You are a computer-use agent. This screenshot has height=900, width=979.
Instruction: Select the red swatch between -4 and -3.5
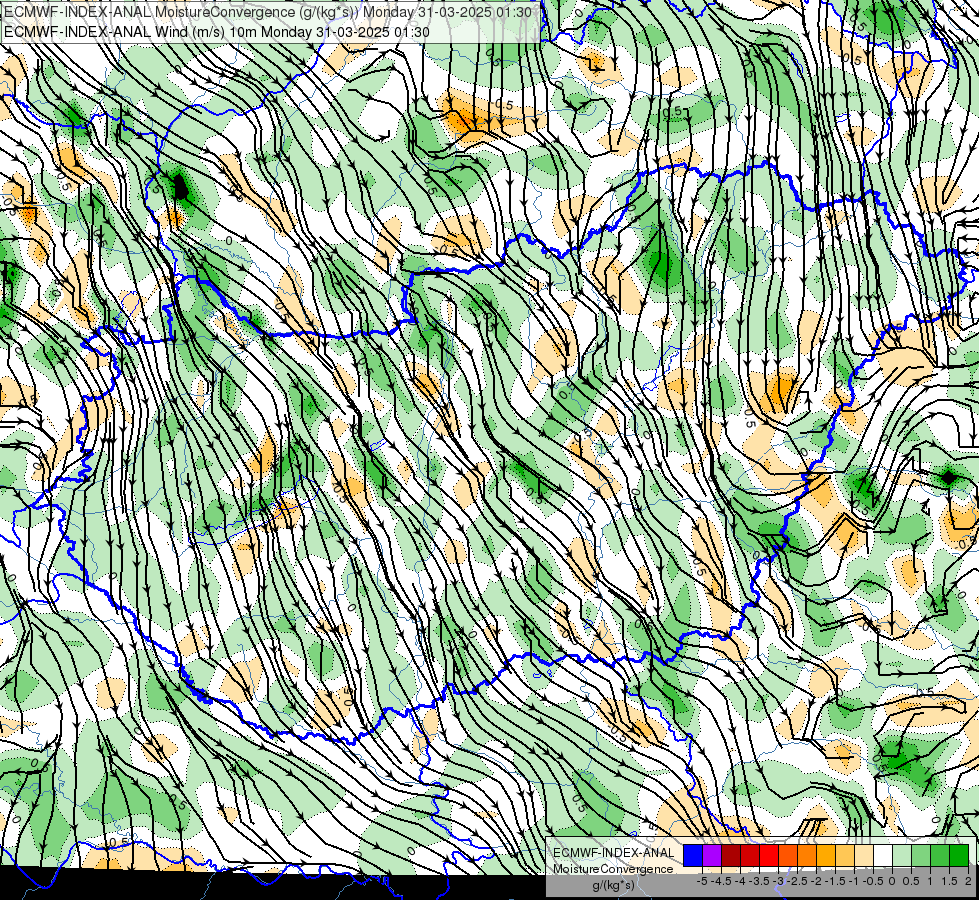pos(750,855)
